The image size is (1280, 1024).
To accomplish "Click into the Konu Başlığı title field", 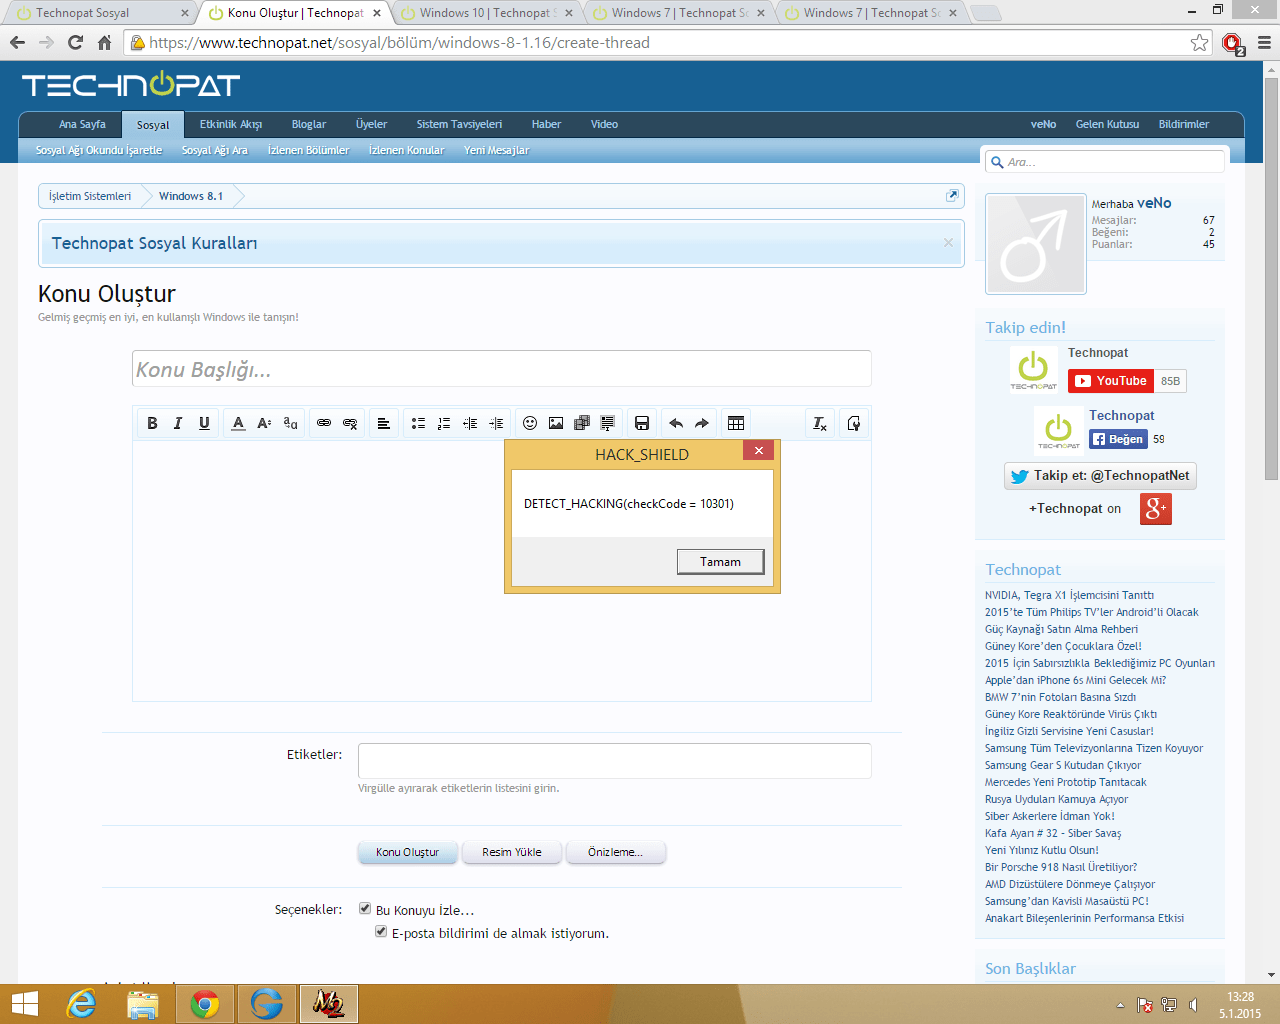I will tap(502, 369).
